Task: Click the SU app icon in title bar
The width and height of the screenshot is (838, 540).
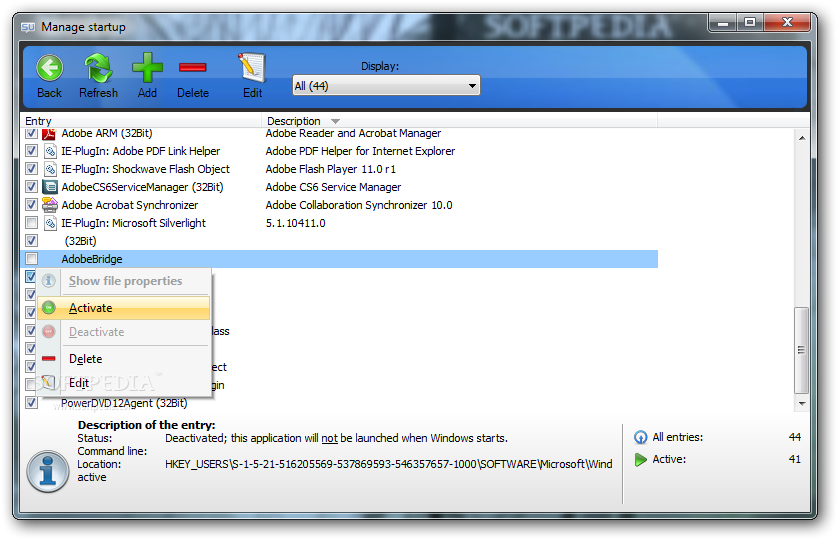Action: pos(28,27)
